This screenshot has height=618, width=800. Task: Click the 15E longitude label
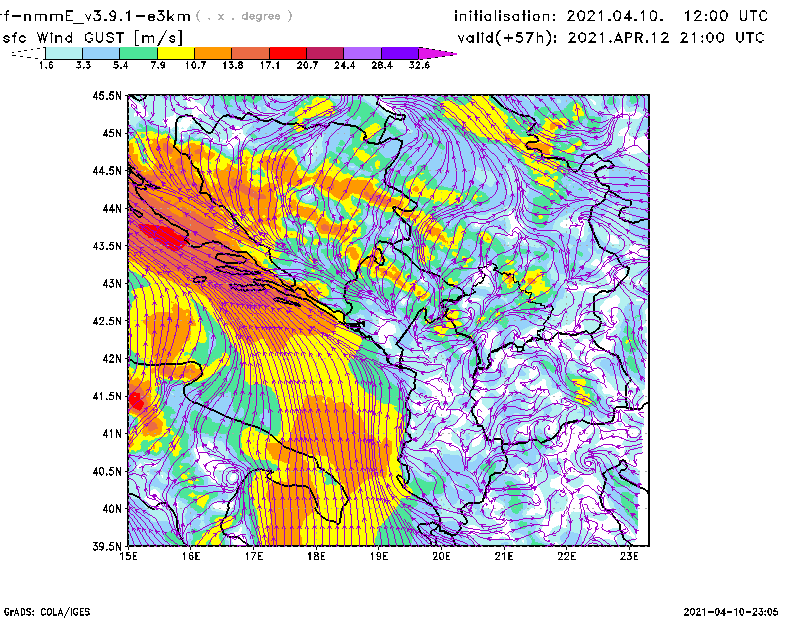click(x=128, y=556)
